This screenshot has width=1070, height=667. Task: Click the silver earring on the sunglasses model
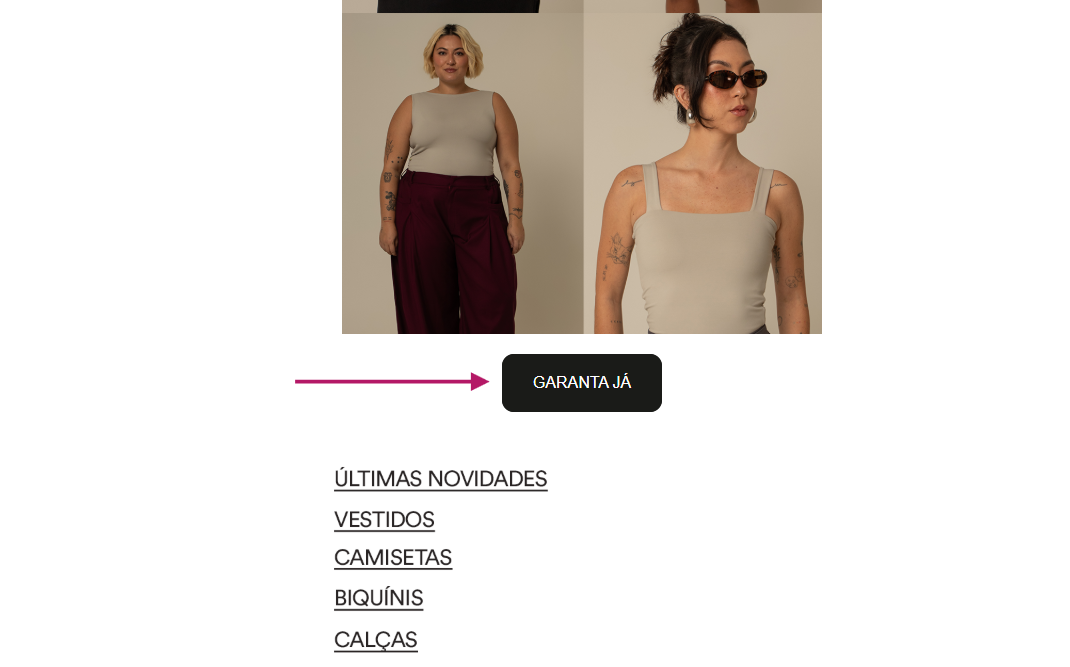691,116
